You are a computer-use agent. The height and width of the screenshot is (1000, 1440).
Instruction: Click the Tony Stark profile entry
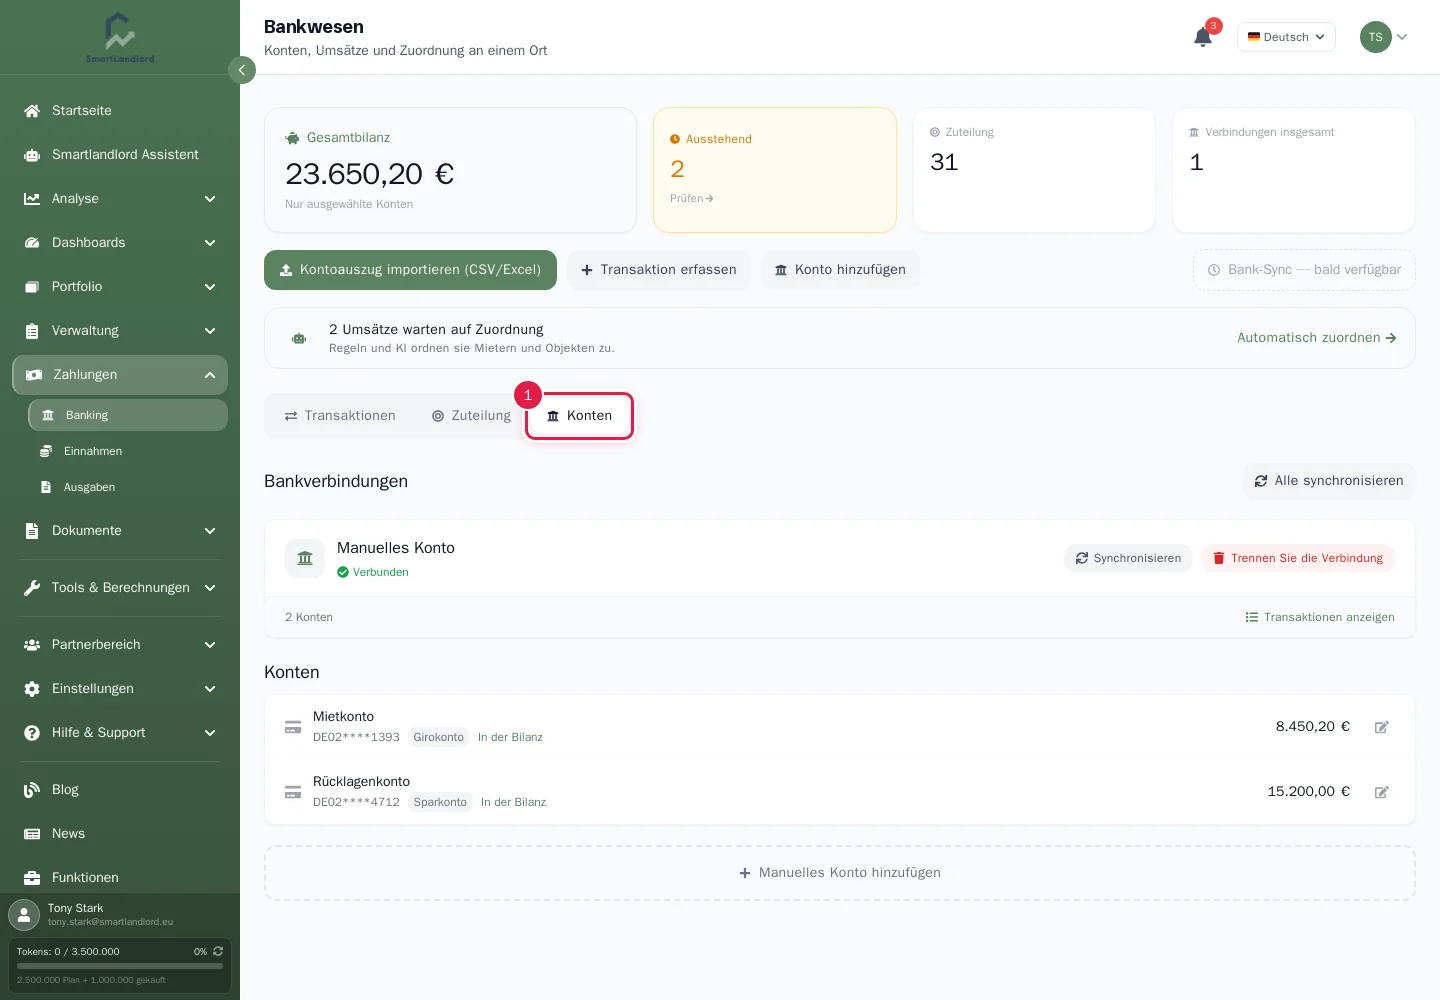pos(120,914)
